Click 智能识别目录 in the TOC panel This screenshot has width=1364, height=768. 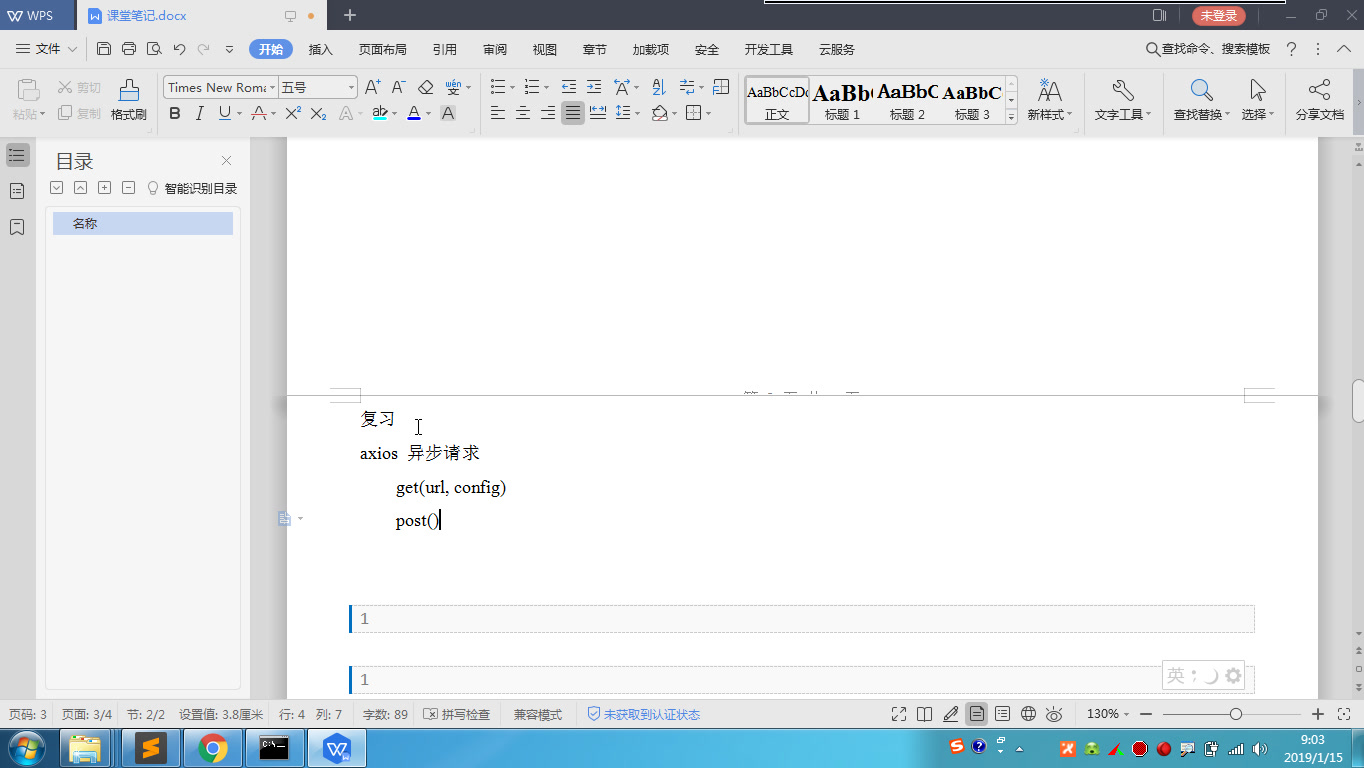(x=192, y=188)
